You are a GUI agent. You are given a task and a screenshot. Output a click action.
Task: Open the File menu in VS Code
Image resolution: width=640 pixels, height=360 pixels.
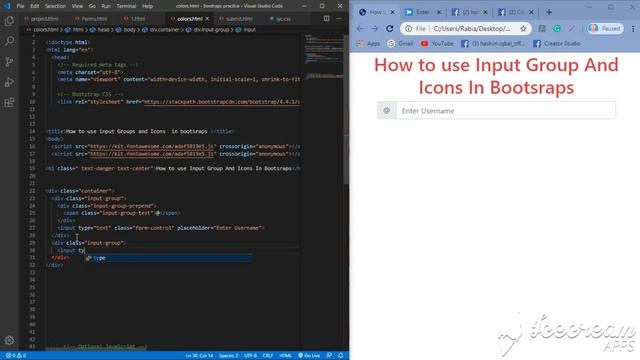pyautogui.click(x=20, y=6)
